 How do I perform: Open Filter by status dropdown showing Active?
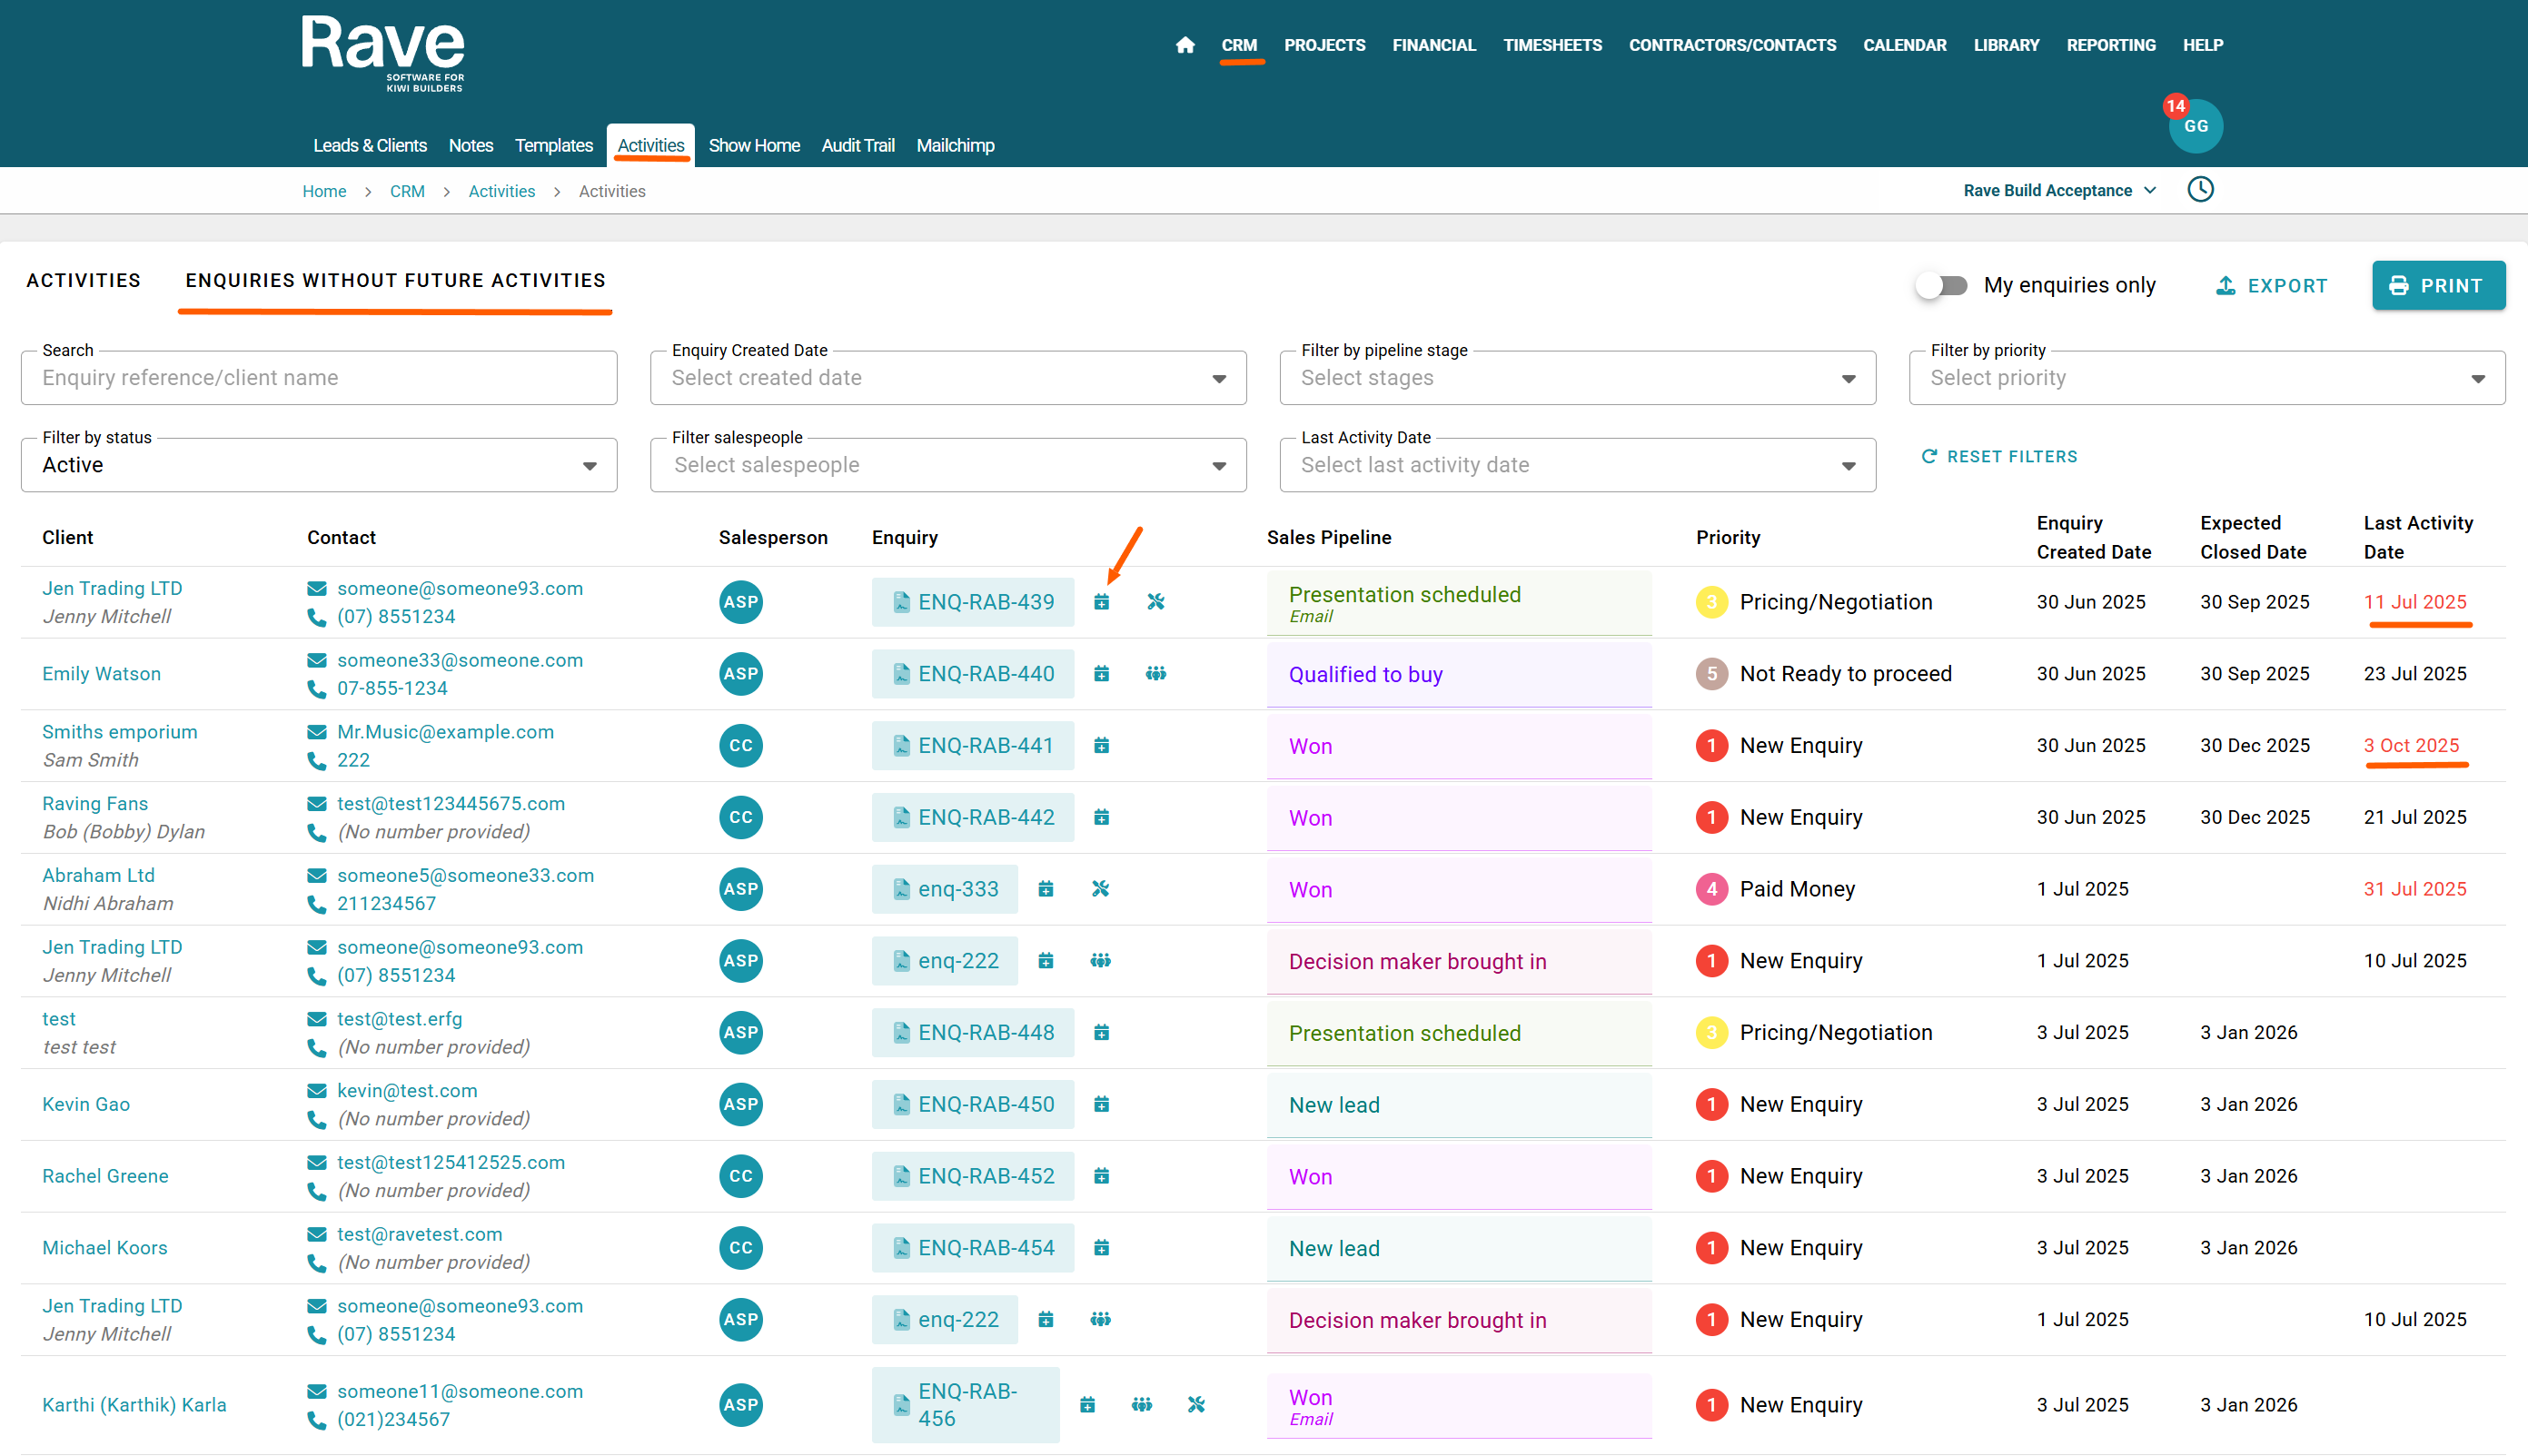click(319, 465)
